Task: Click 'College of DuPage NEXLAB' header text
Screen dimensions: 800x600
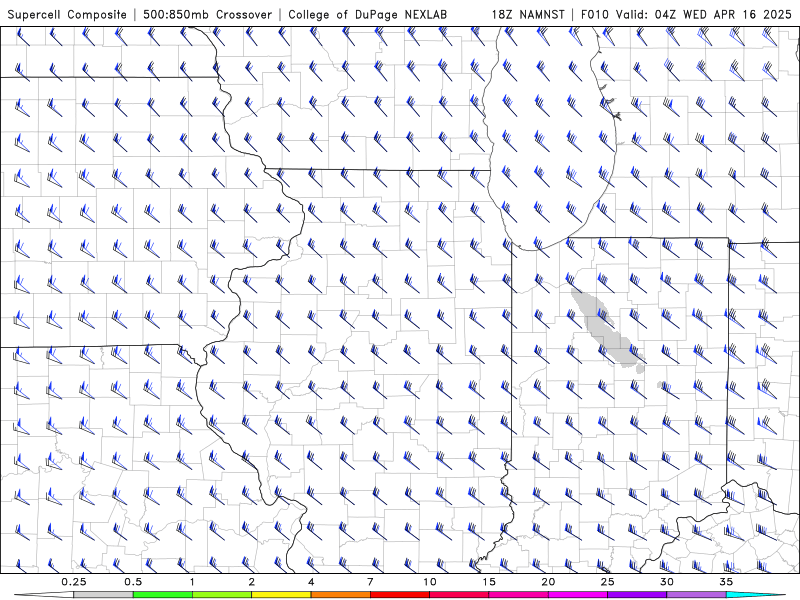Action: pyautogui.click(x=367, y=14)
